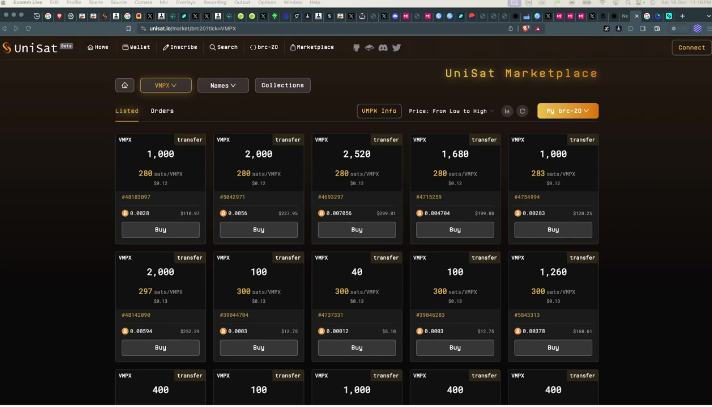
Task: Click the chart icon next to the sort dropdown
Action: 507,111
